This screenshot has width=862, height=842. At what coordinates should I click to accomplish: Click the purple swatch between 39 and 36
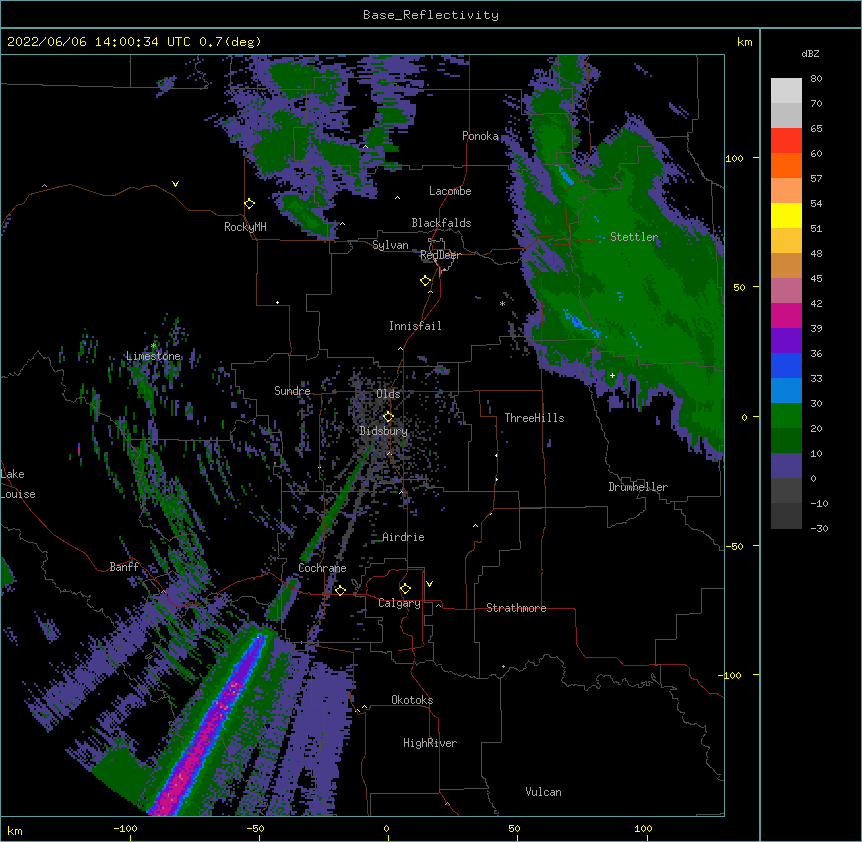tap(786, 341)
